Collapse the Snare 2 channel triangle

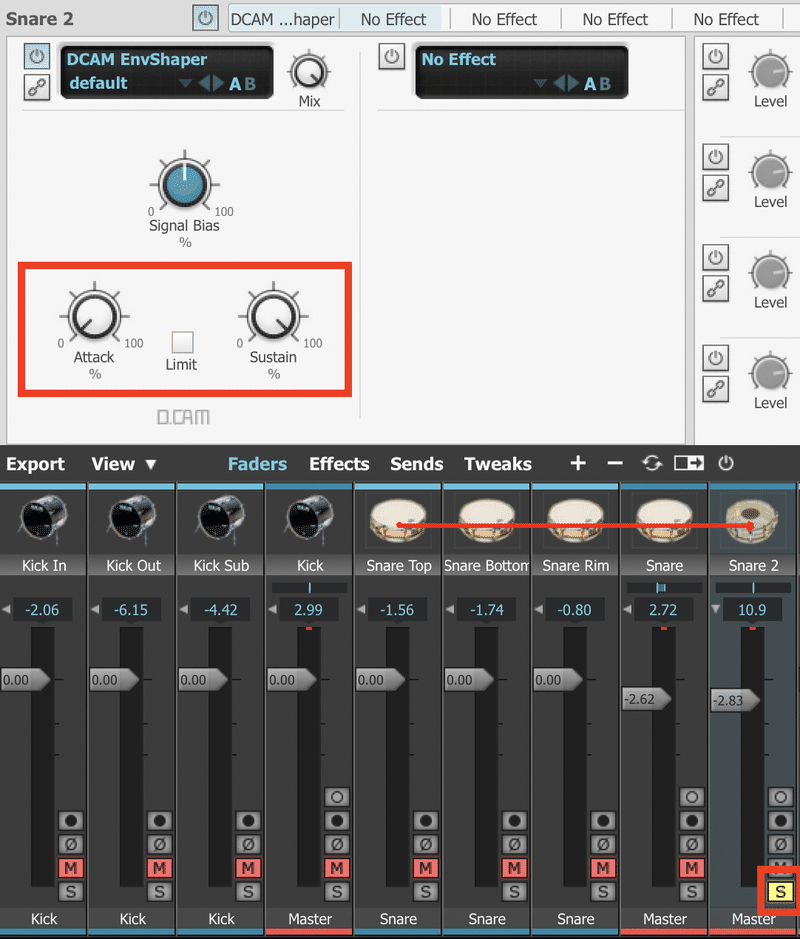[716, 609]
